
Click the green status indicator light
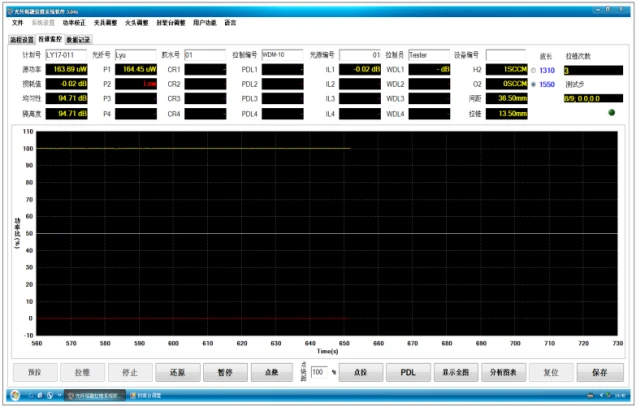click(612, 112)
